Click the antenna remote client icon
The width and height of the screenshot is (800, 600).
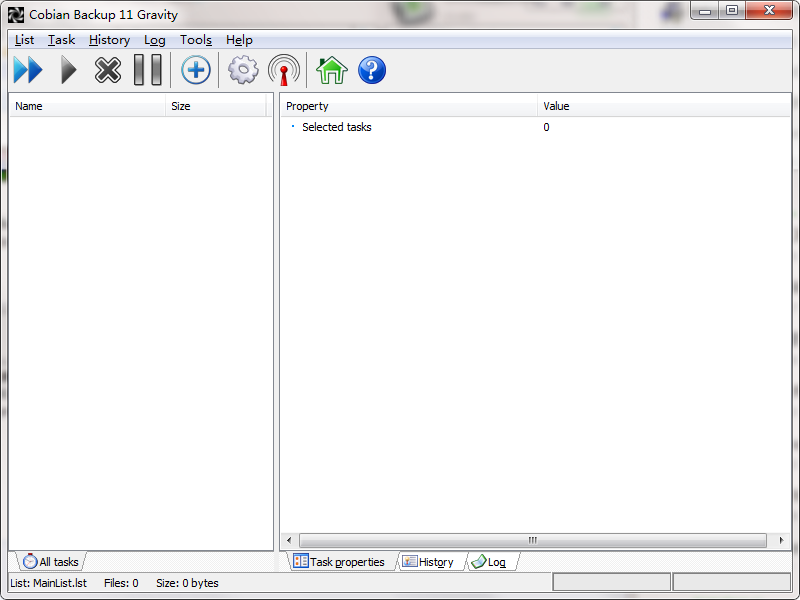pyautogui.click(x=284, y=70)
